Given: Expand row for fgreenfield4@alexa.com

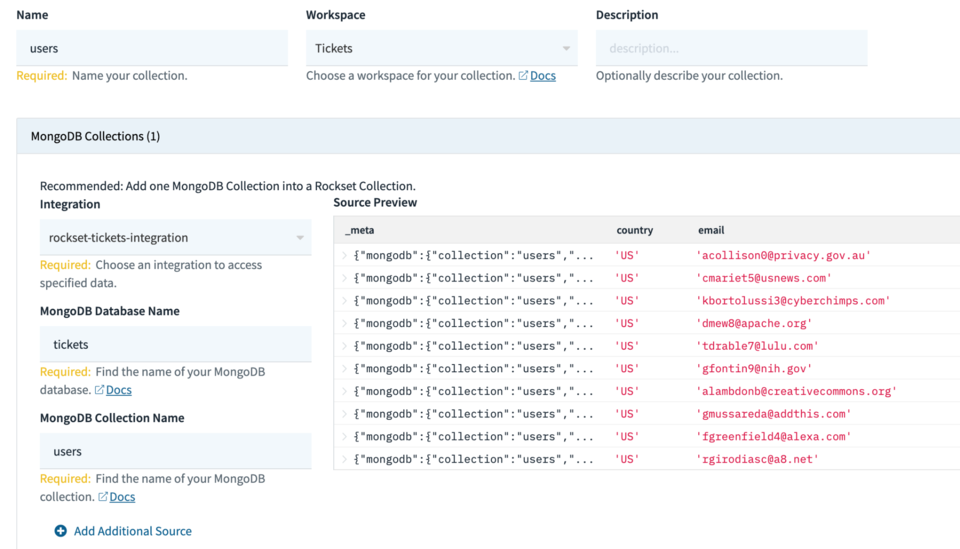Looking at the screenshot, I should pos(344,436).
